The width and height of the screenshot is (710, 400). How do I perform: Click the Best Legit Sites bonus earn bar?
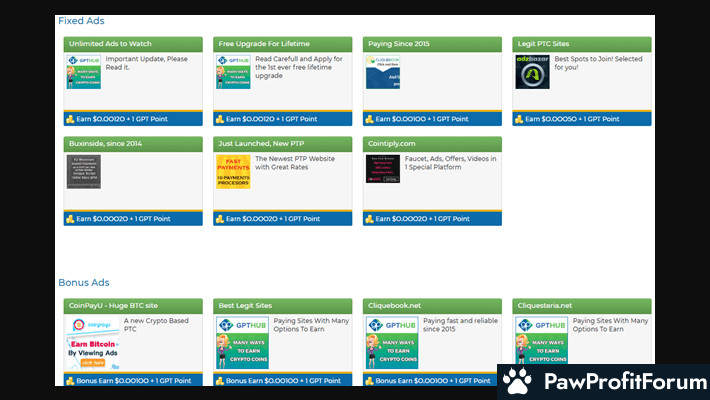coord(282,381)
